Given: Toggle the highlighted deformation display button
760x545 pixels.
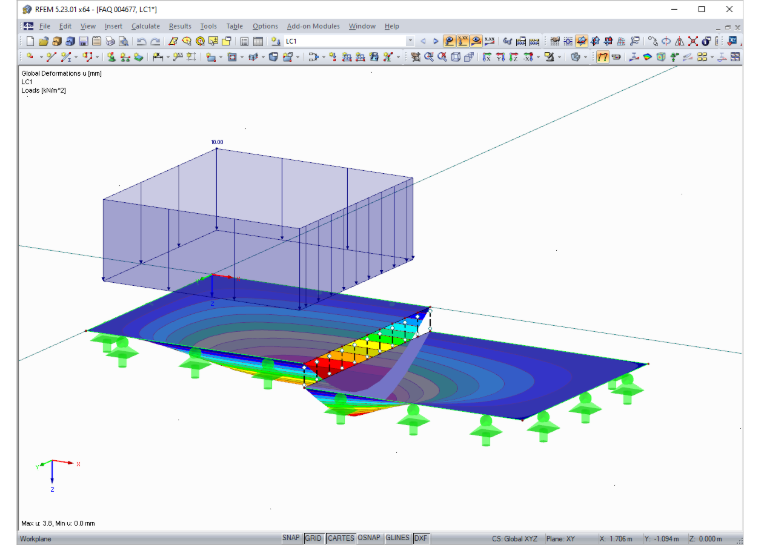Looking at the screenshot, I should click(603, 57).
